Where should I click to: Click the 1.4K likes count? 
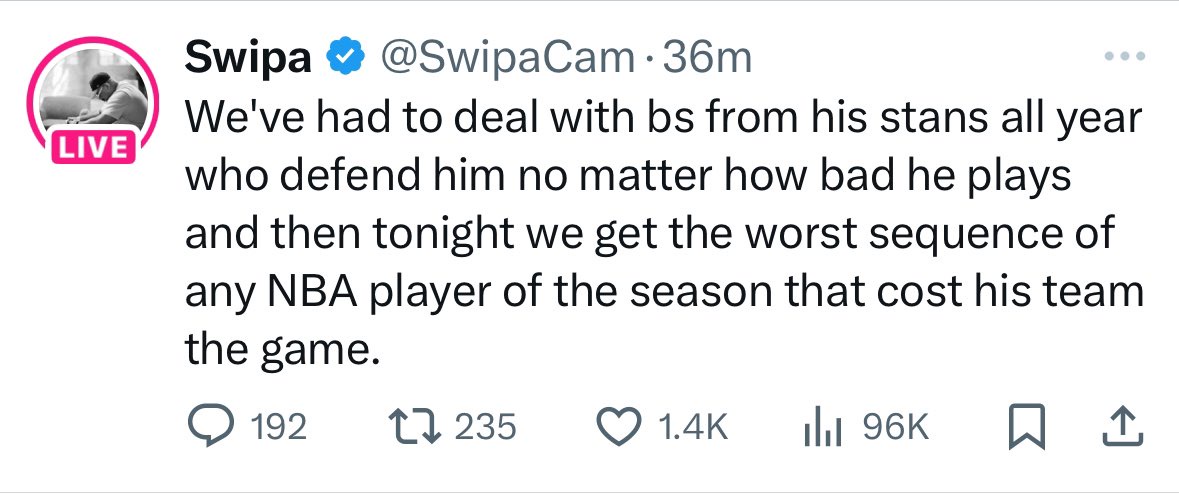[690, 428]
